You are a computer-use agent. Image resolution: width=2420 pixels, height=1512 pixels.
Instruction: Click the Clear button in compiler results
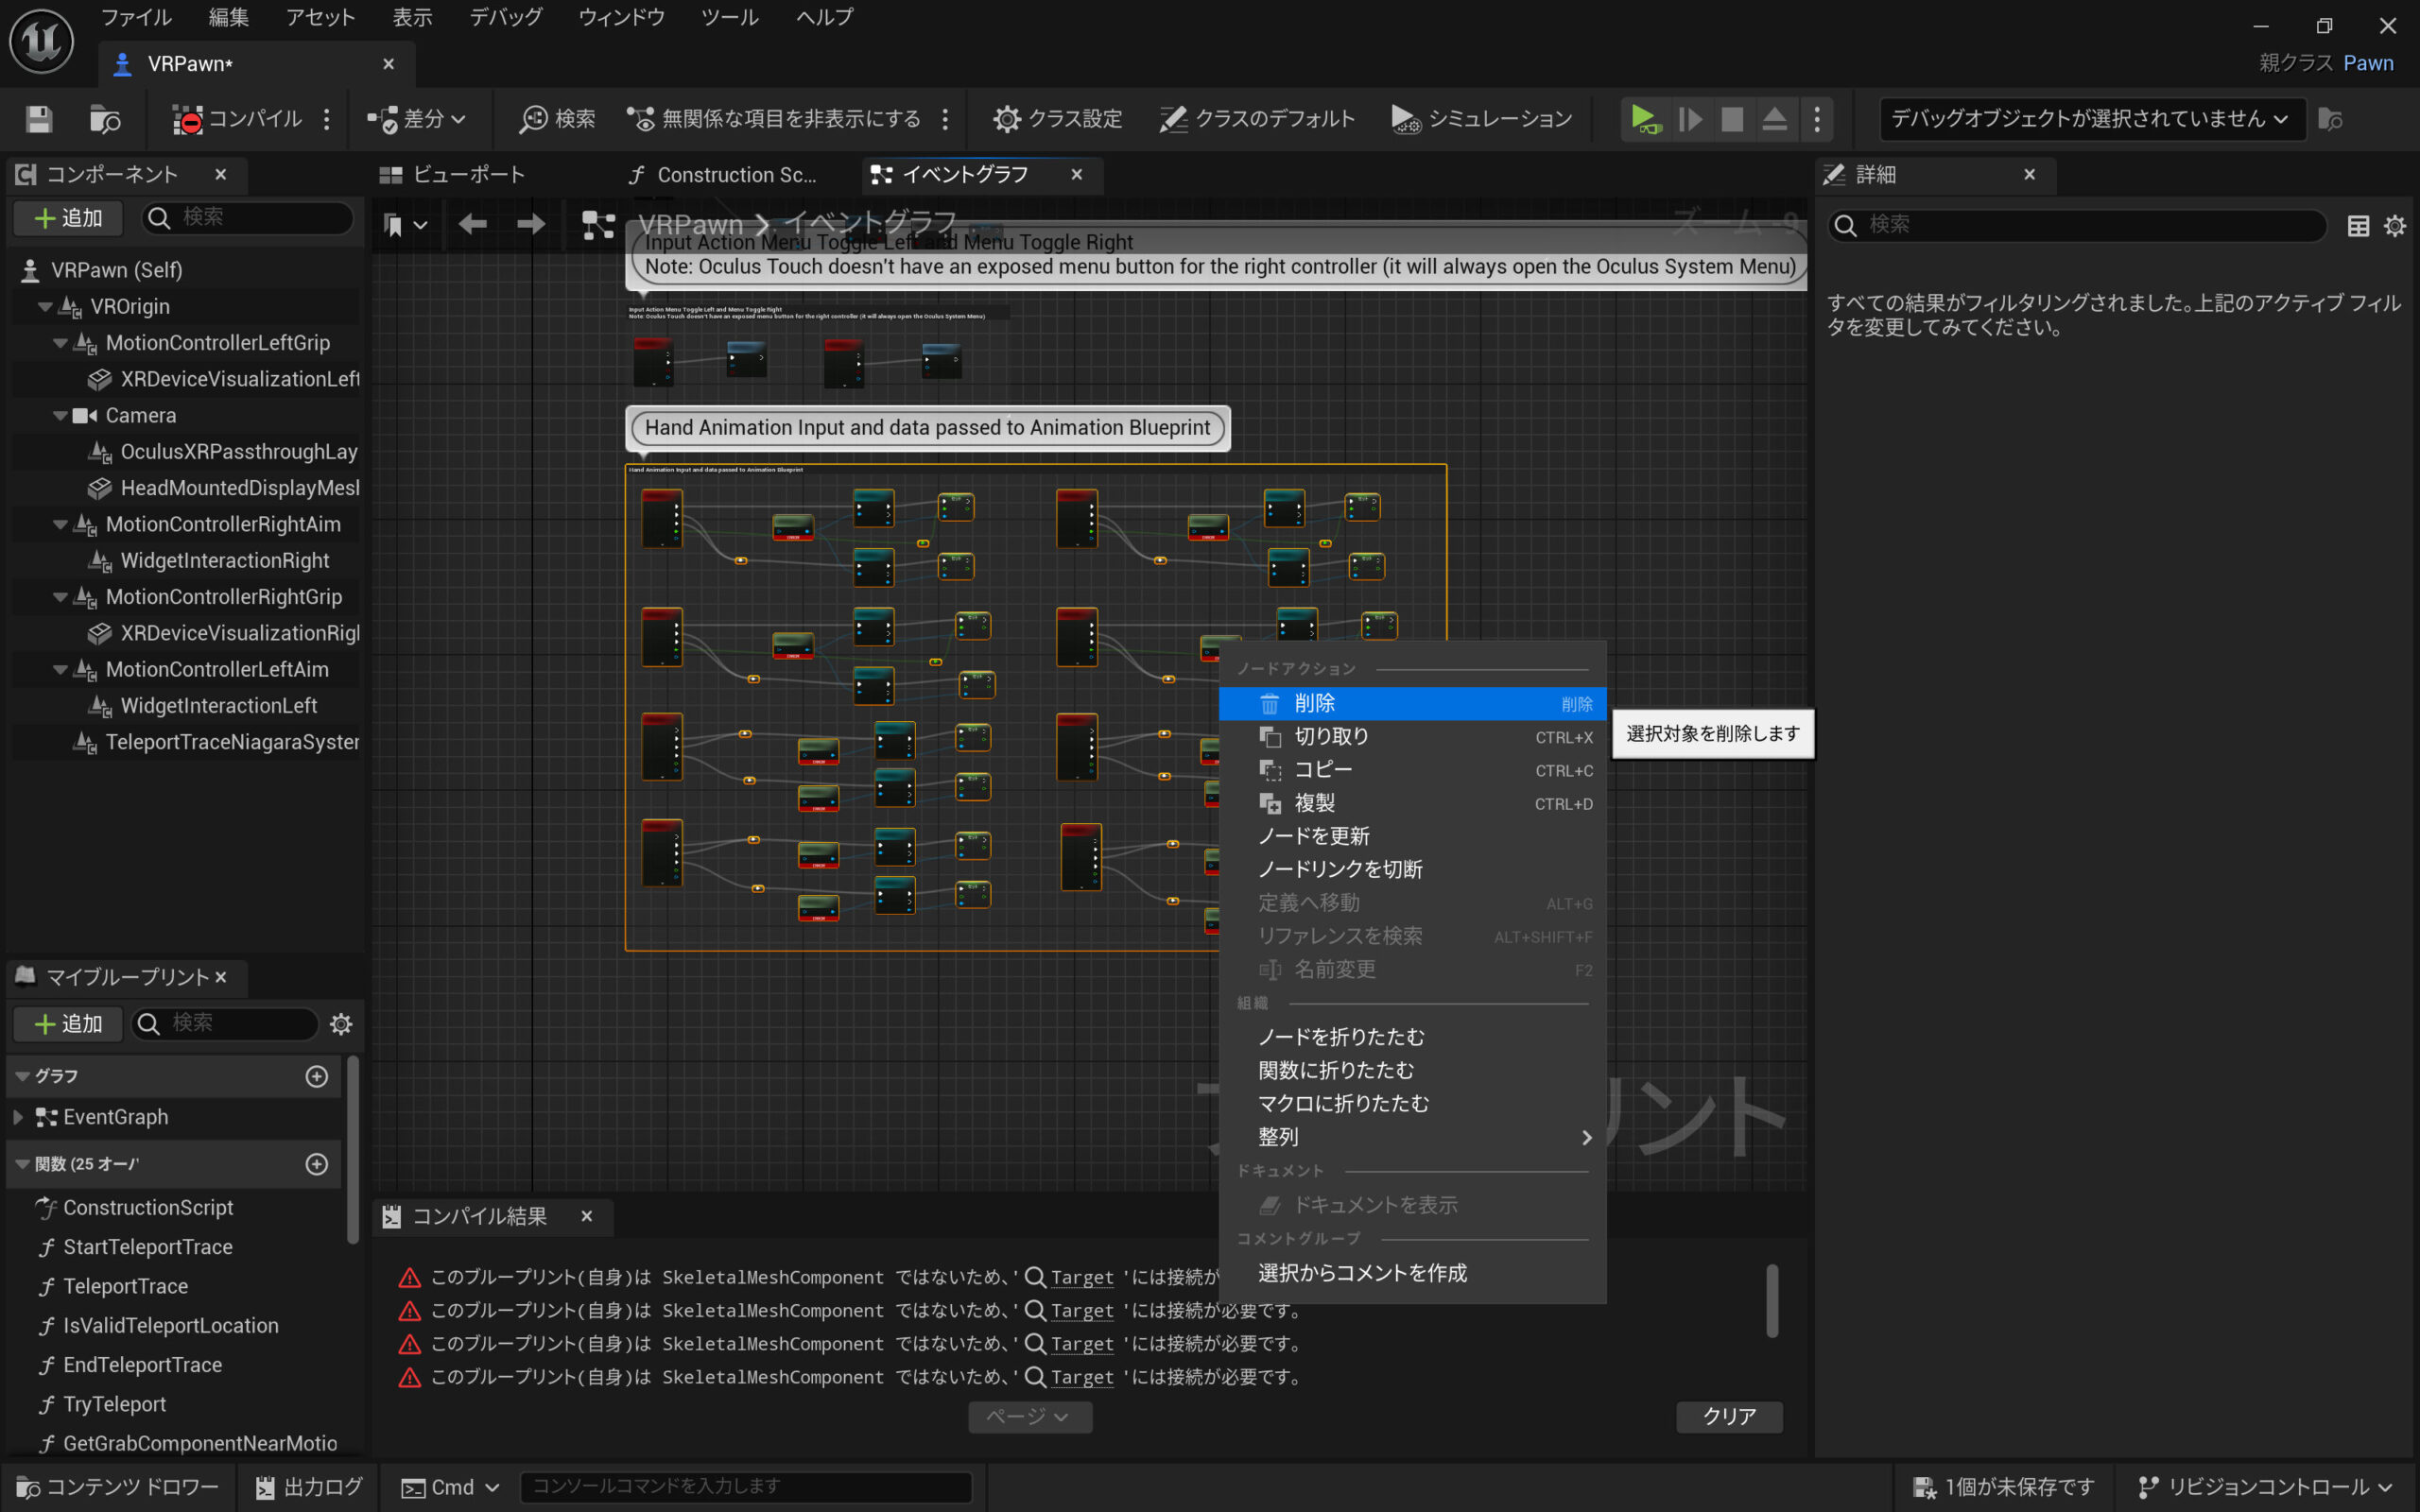1728,1416
